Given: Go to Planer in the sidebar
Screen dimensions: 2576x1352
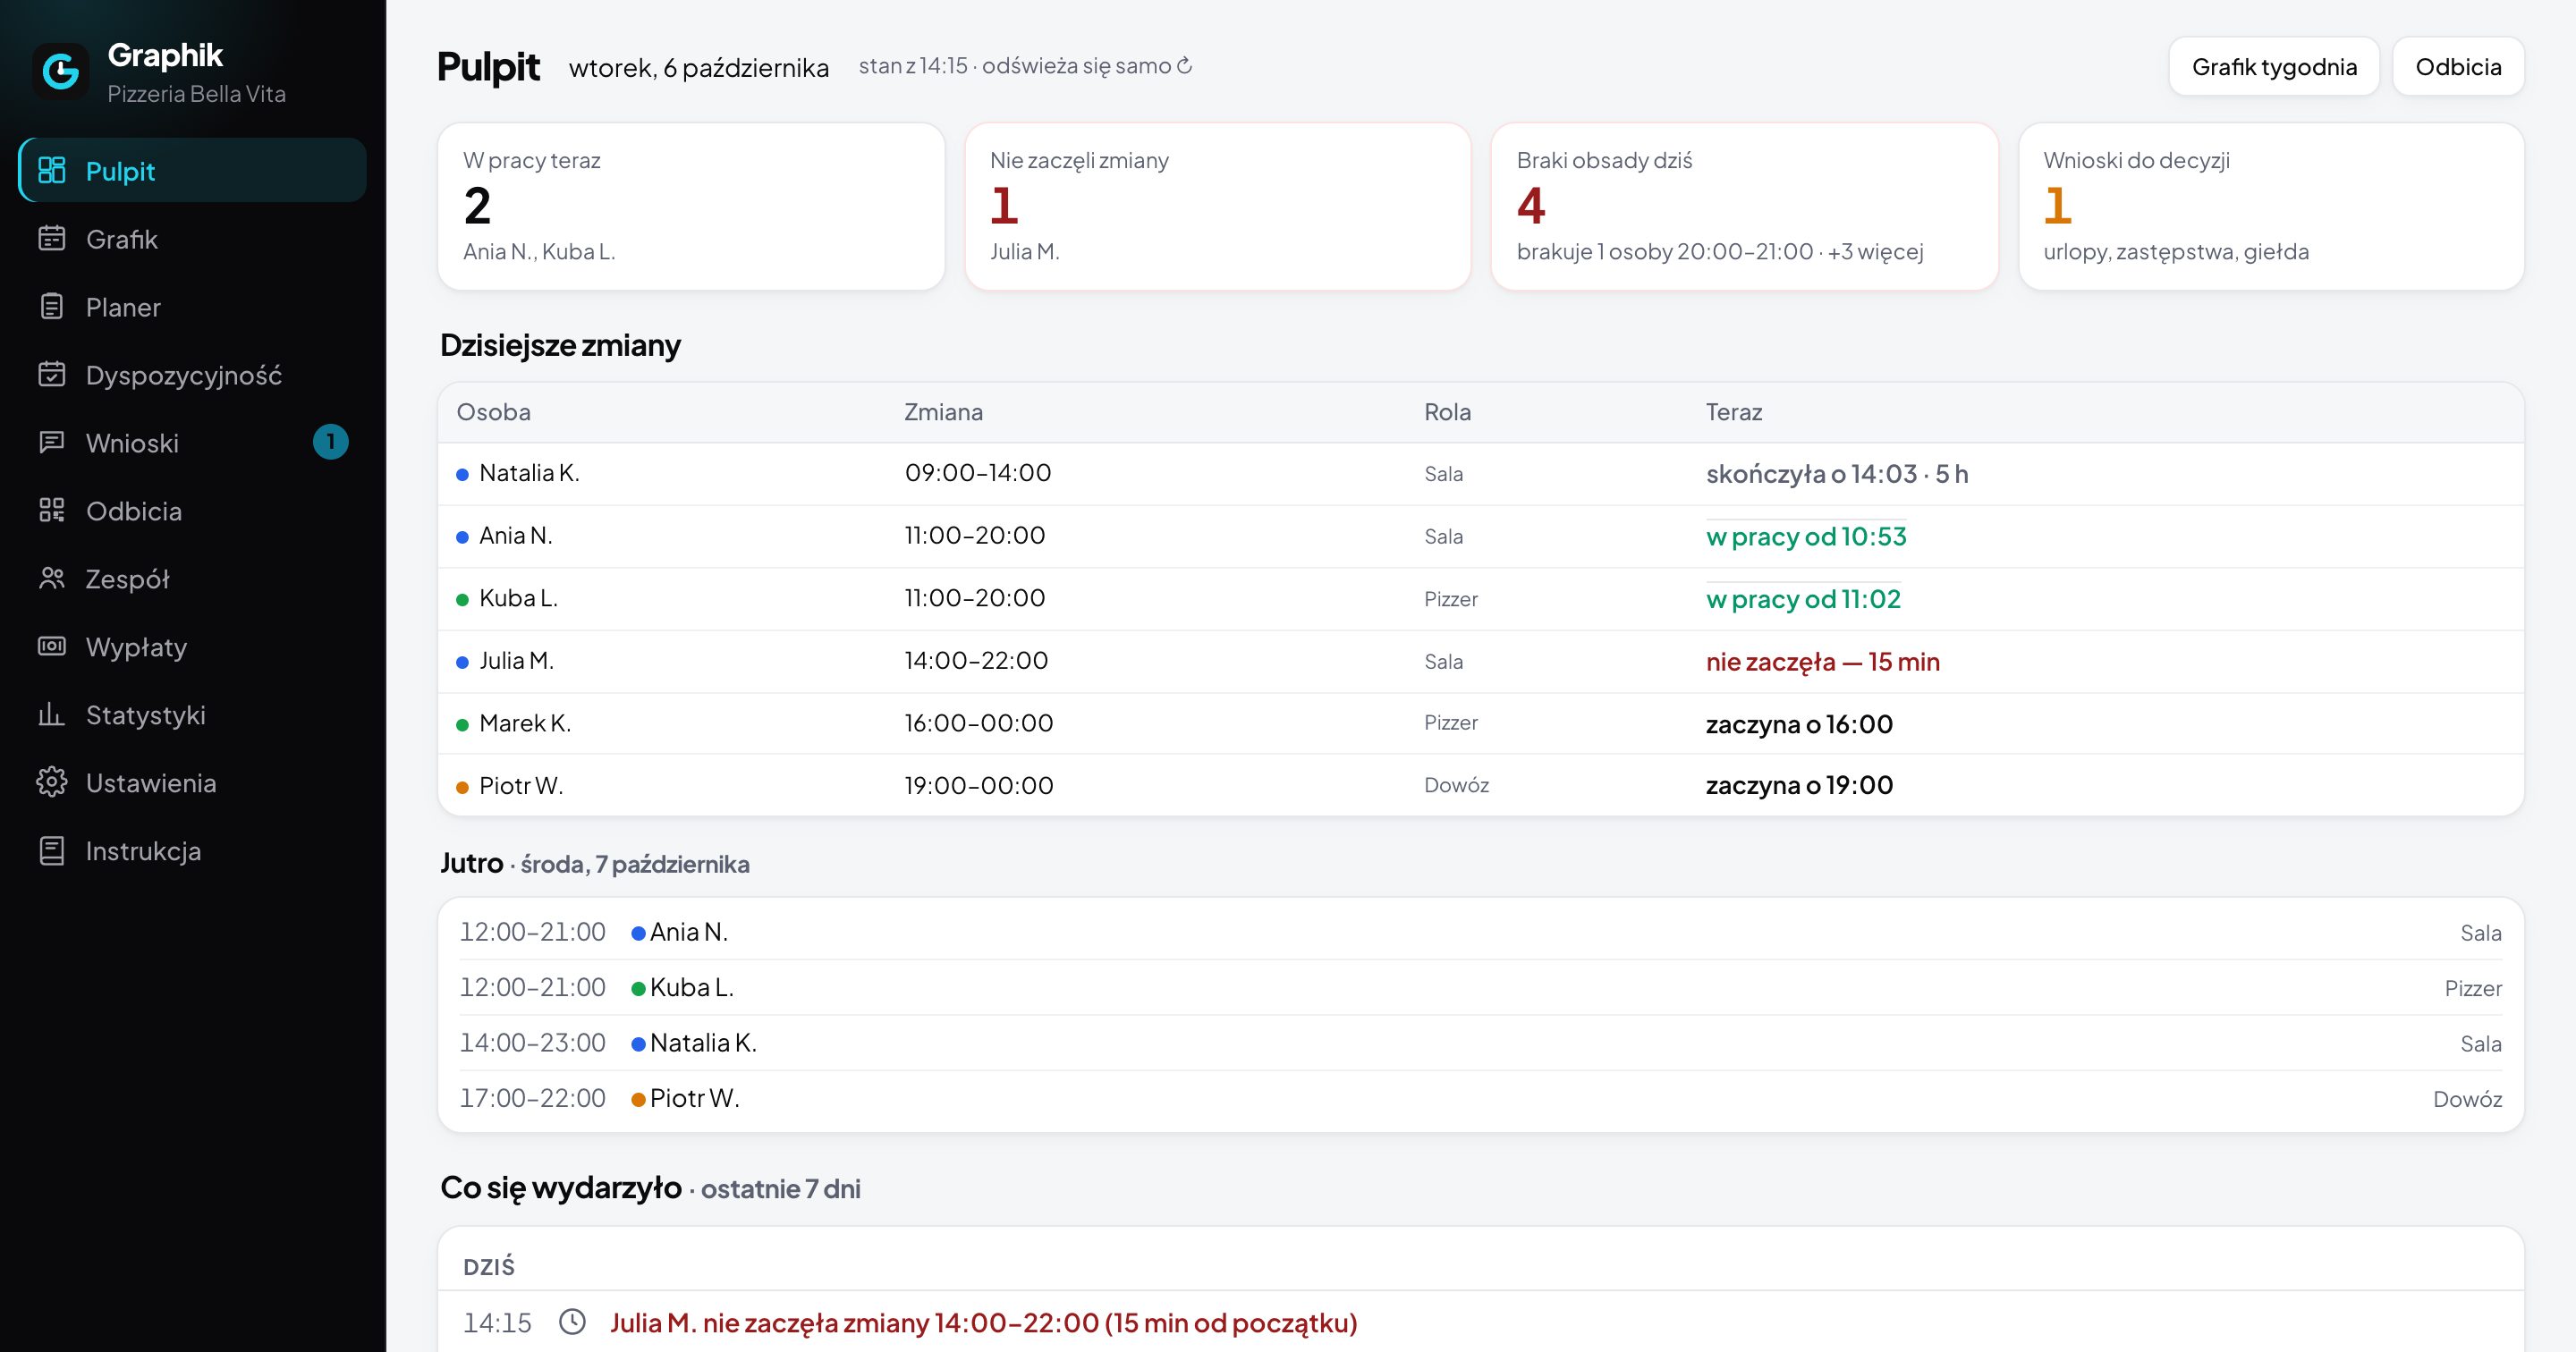Looking at the screenshot, I should (192, 307).
